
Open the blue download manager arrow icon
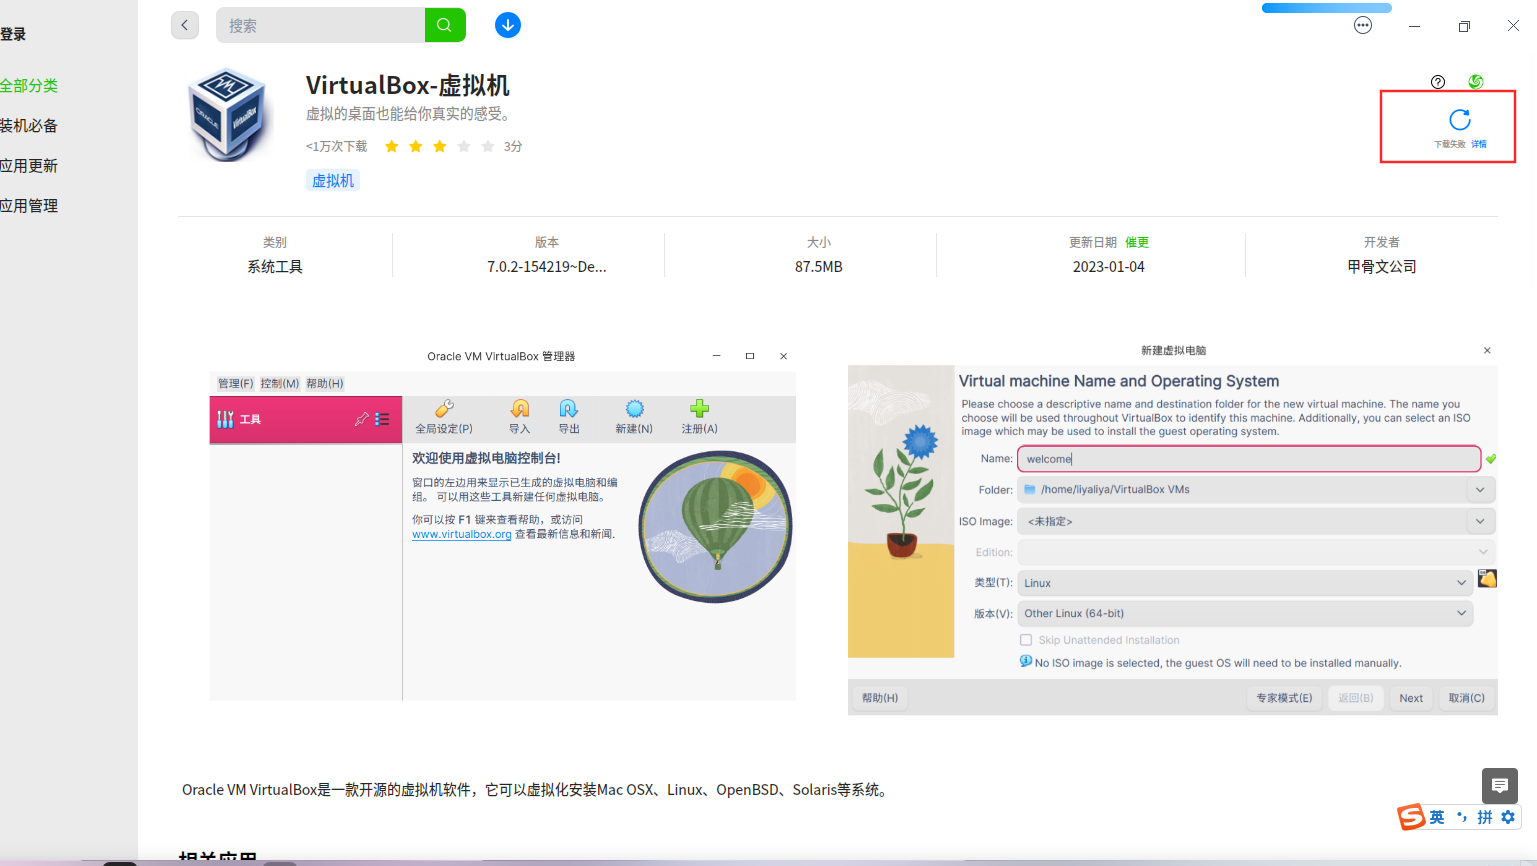click(508, 25)
